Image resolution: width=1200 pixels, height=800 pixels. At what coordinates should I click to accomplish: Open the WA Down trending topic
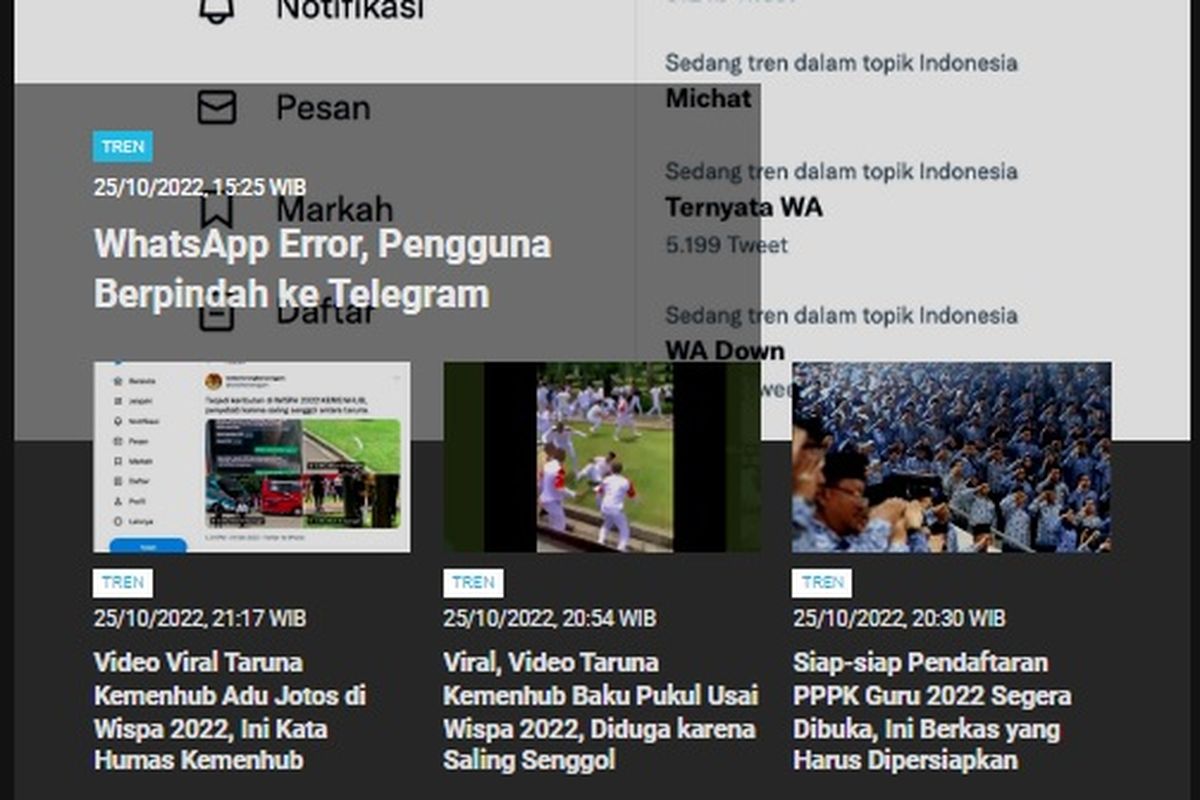pyautogui.click(x=724, y=350)
